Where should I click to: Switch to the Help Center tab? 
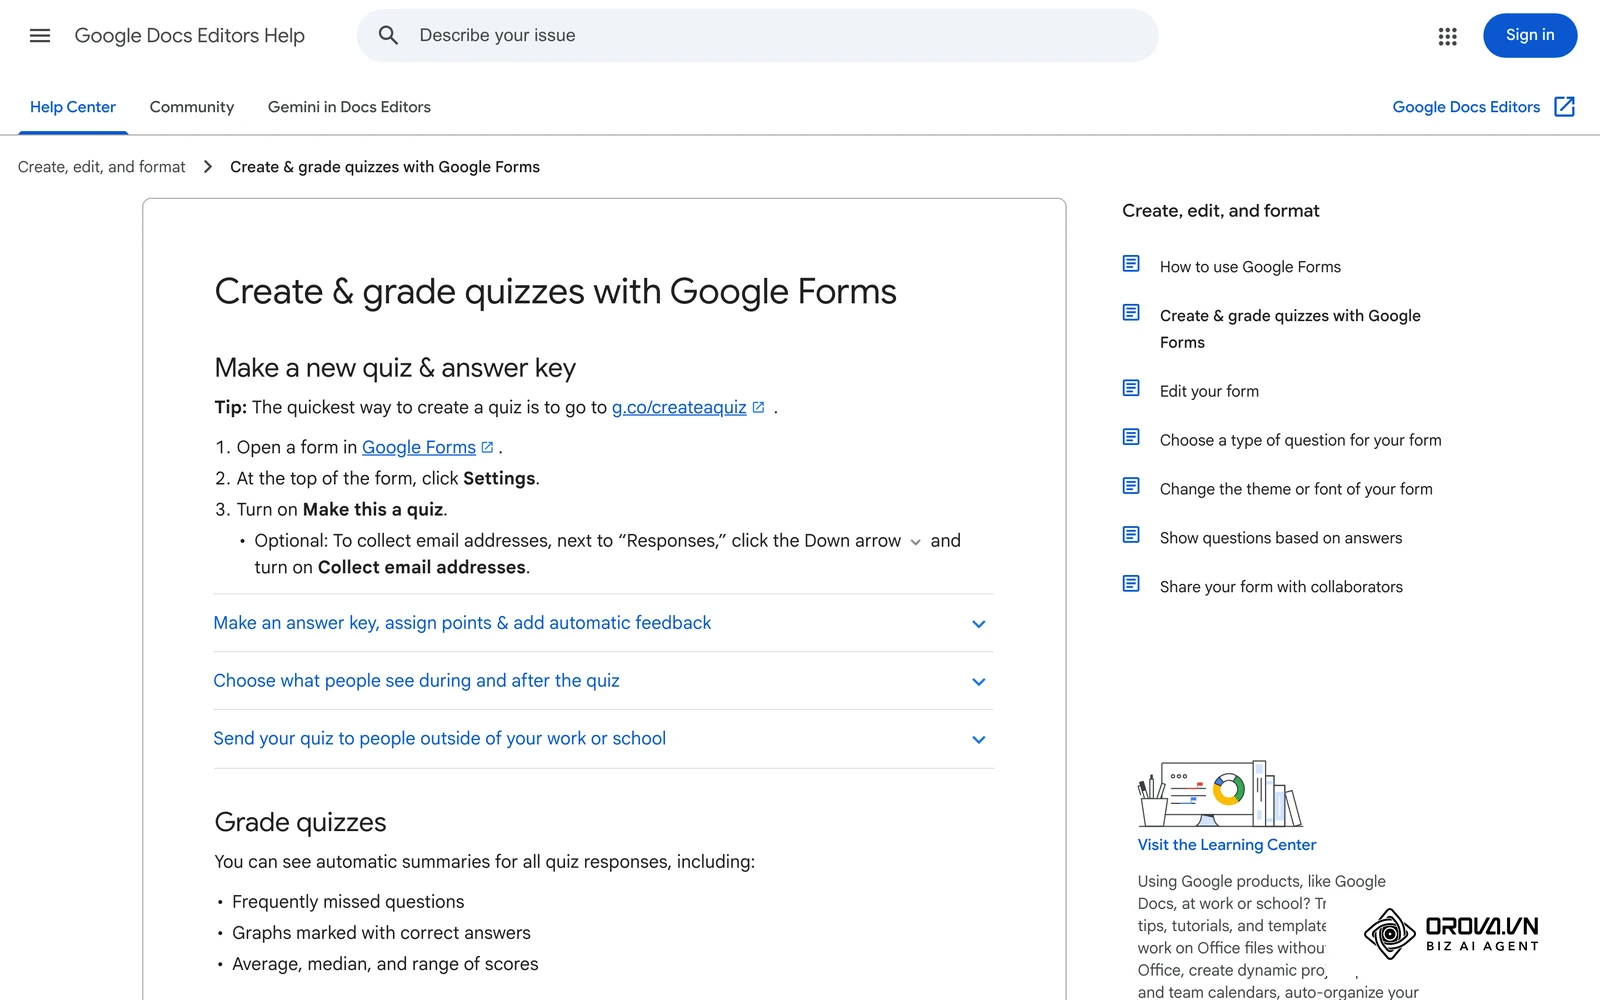[x=73, y=107]
